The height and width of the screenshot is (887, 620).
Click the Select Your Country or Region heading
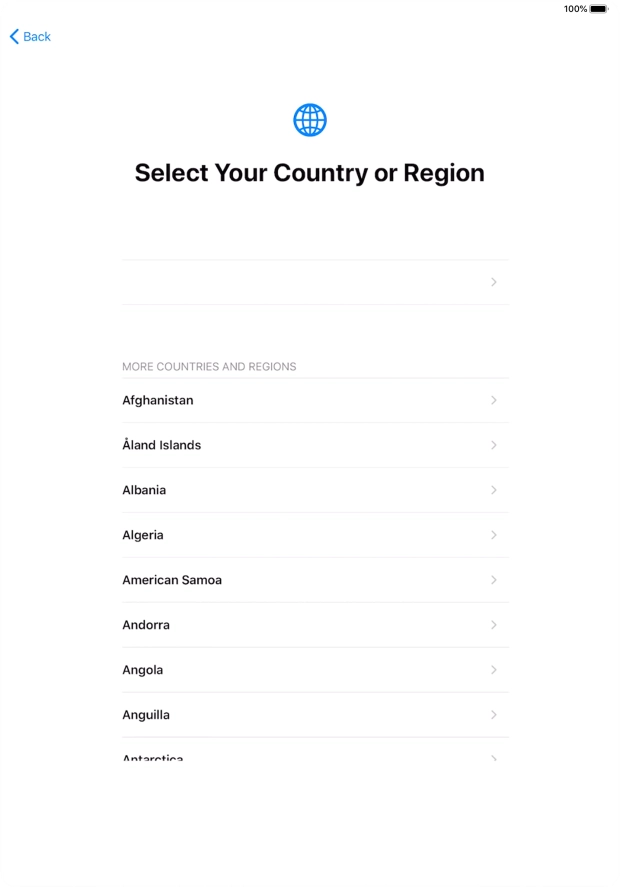310,172
